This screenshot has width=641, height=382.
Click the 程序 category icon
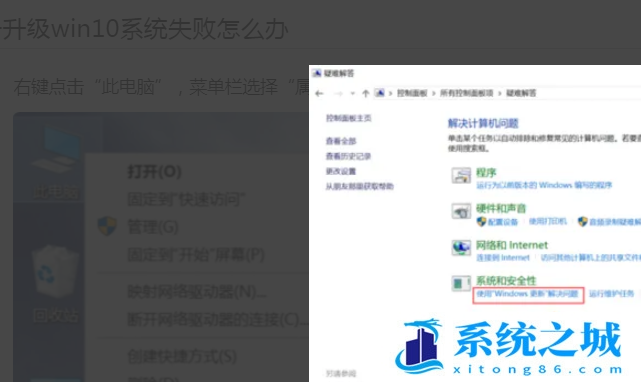tap(461, 175)
